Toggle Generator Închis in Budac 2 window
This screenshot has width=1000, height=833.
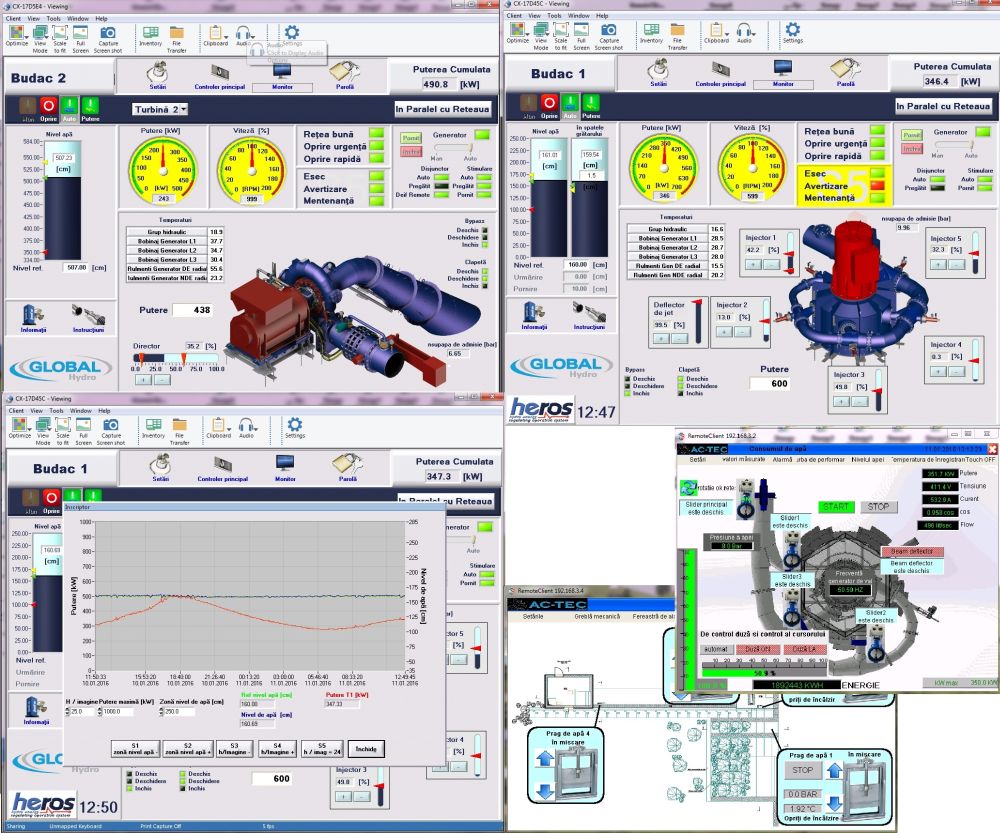tap(411, 152)
